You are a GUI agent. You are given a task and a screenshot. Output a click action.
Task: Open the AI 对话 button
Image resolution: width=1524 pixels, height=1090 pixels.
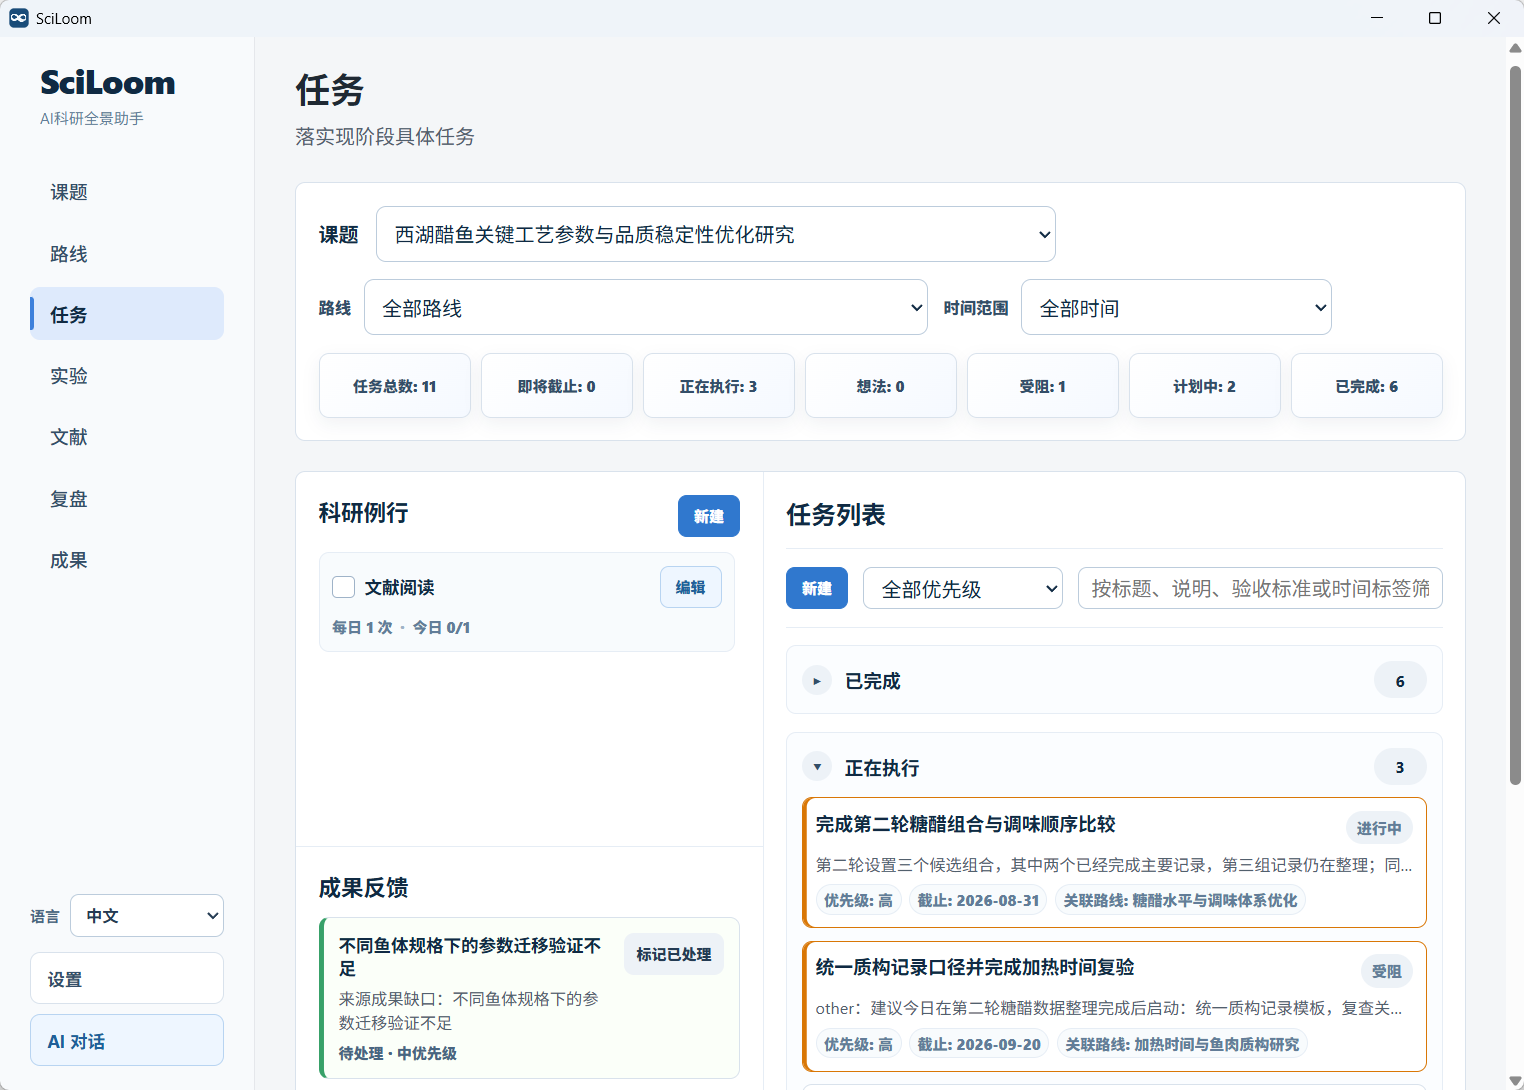(x=127, y=1040)
